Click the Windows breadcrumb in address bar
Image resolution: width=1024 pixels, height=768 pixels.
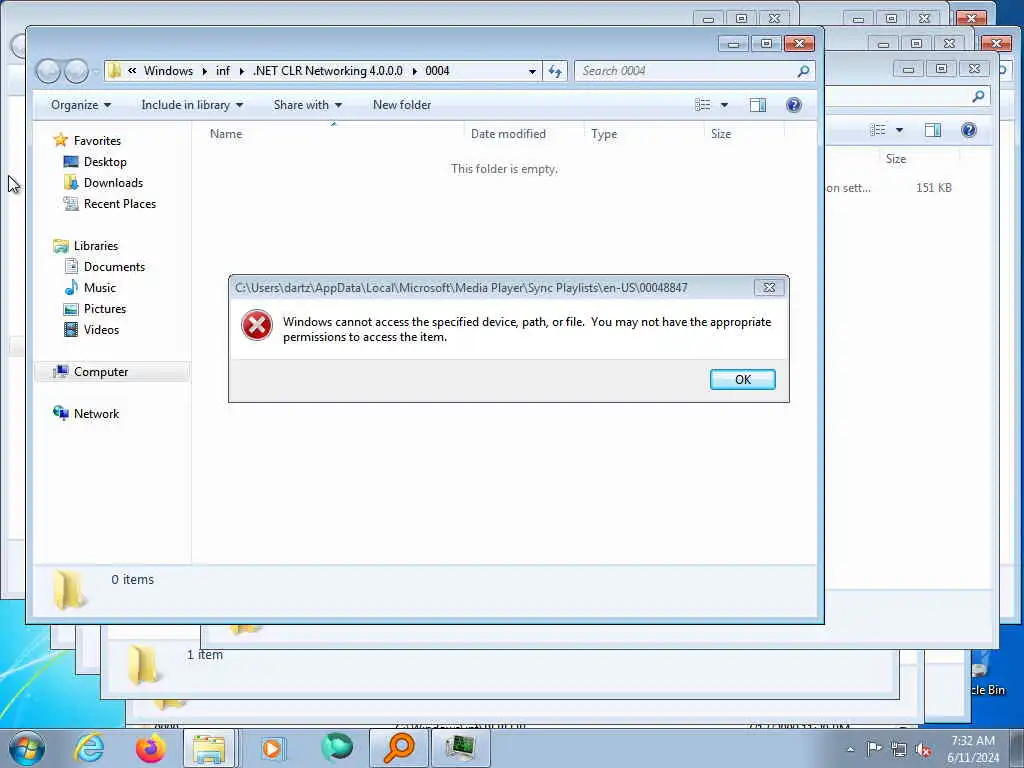pos(168,71)
